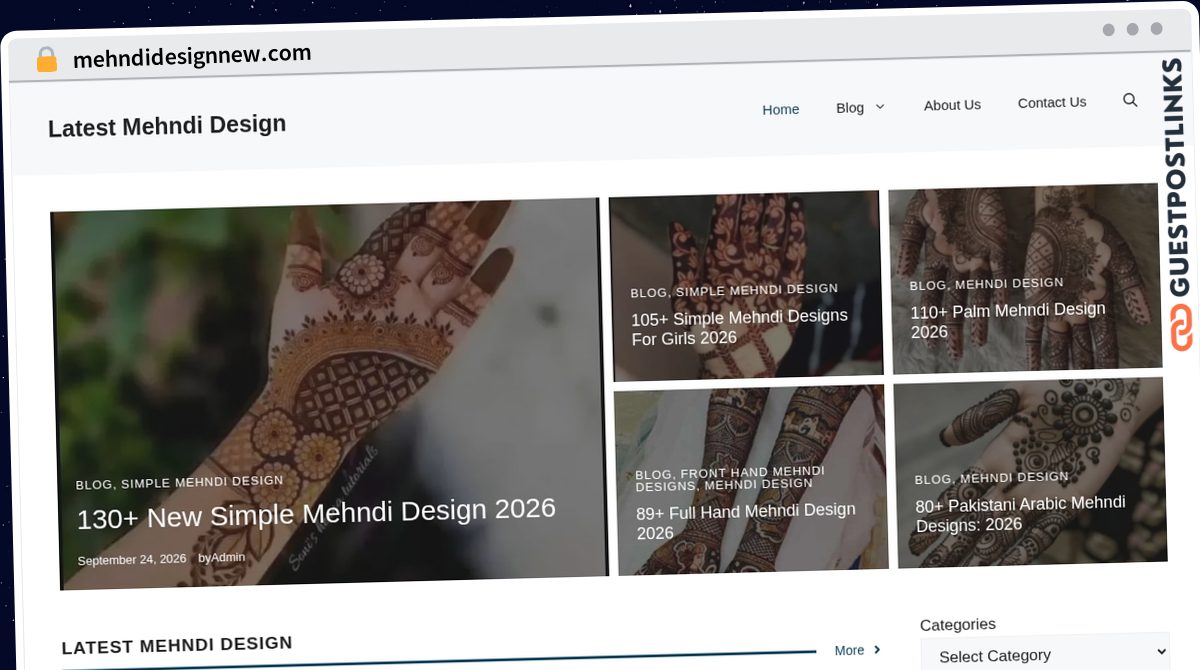Open the Blog menu item
This screenshot has height=670, width=1200.
(850, 107)
